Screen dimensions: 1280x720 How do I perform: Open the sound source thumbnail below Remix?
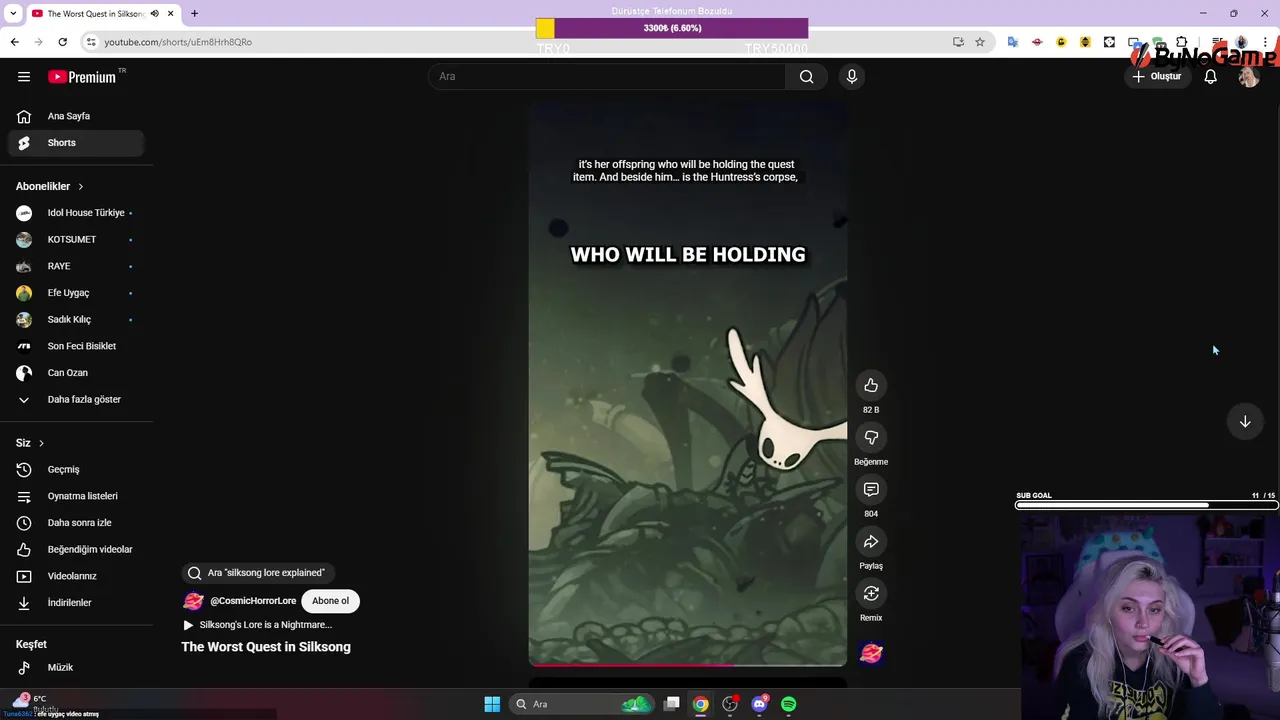[x=871, y=653]
